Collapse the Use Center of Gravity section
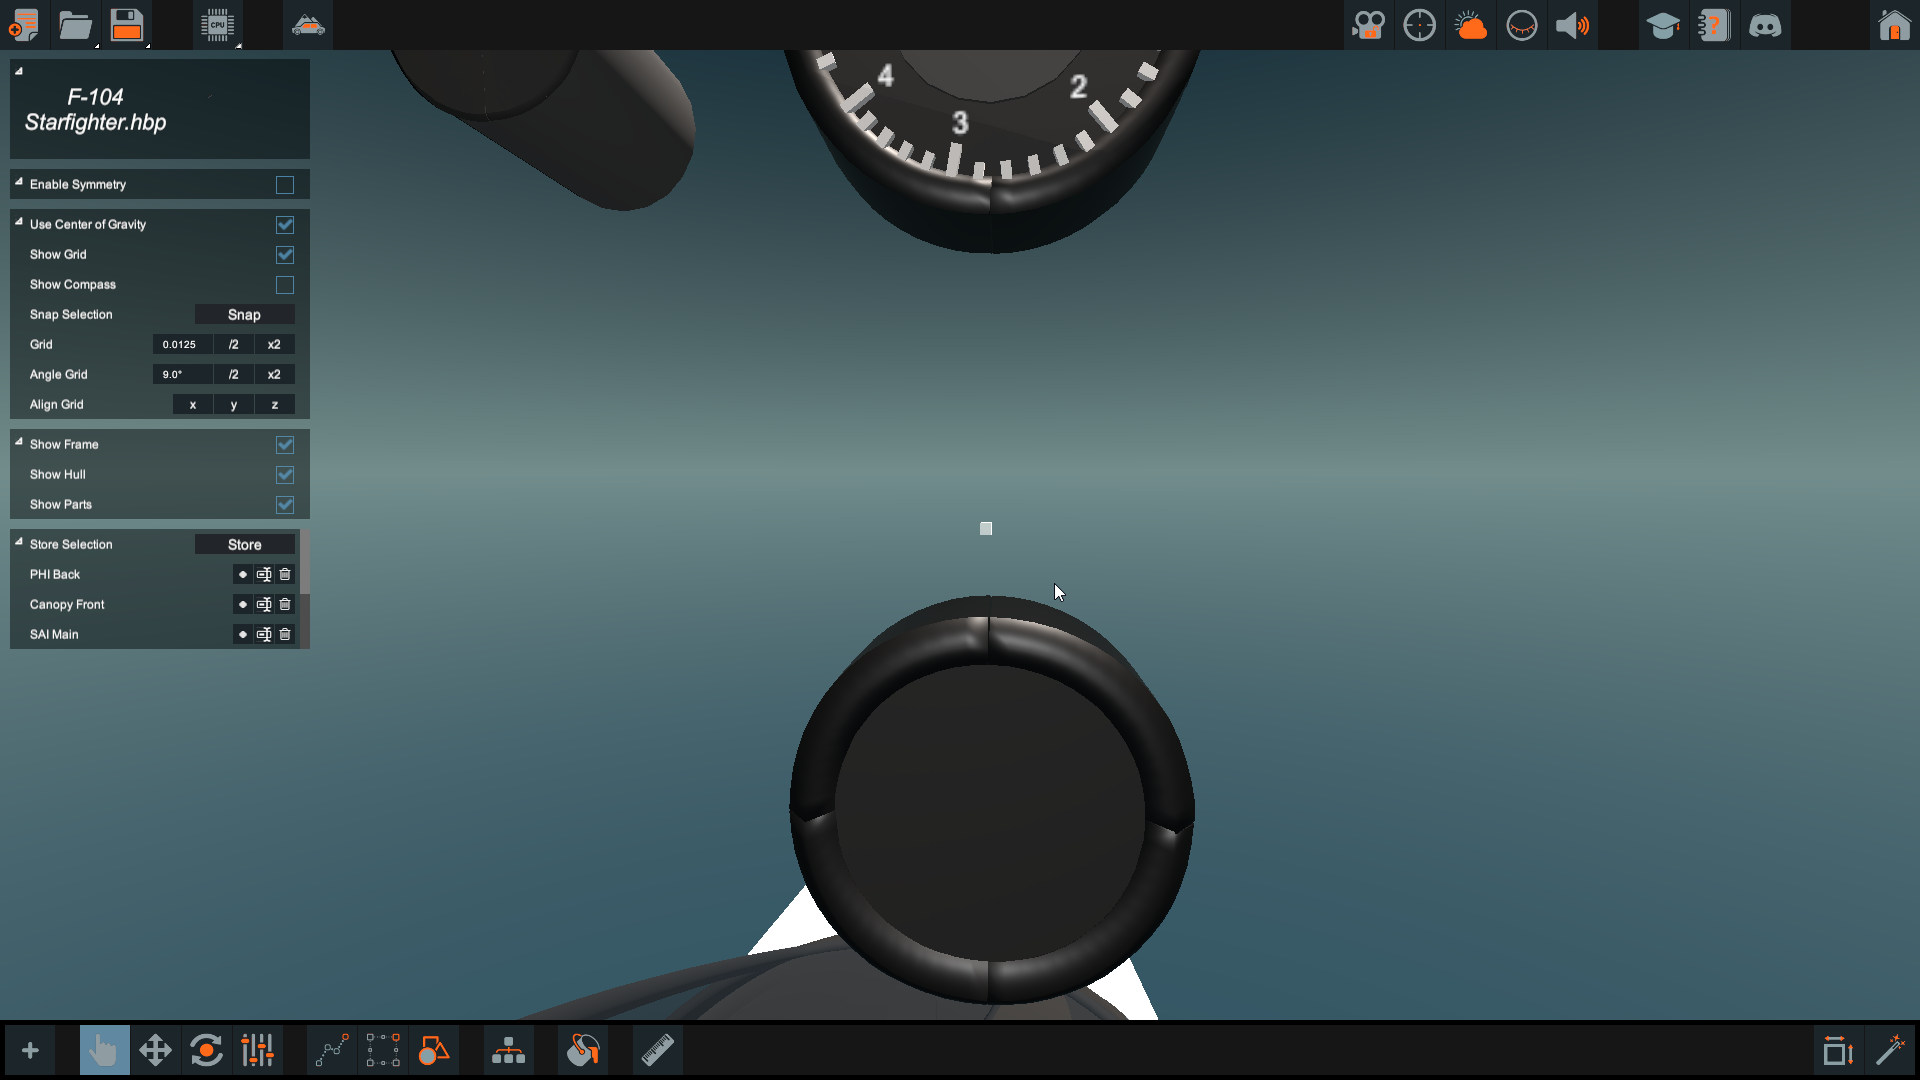This screenshot has width=1920, height=1080. click(x=19, y=222)
